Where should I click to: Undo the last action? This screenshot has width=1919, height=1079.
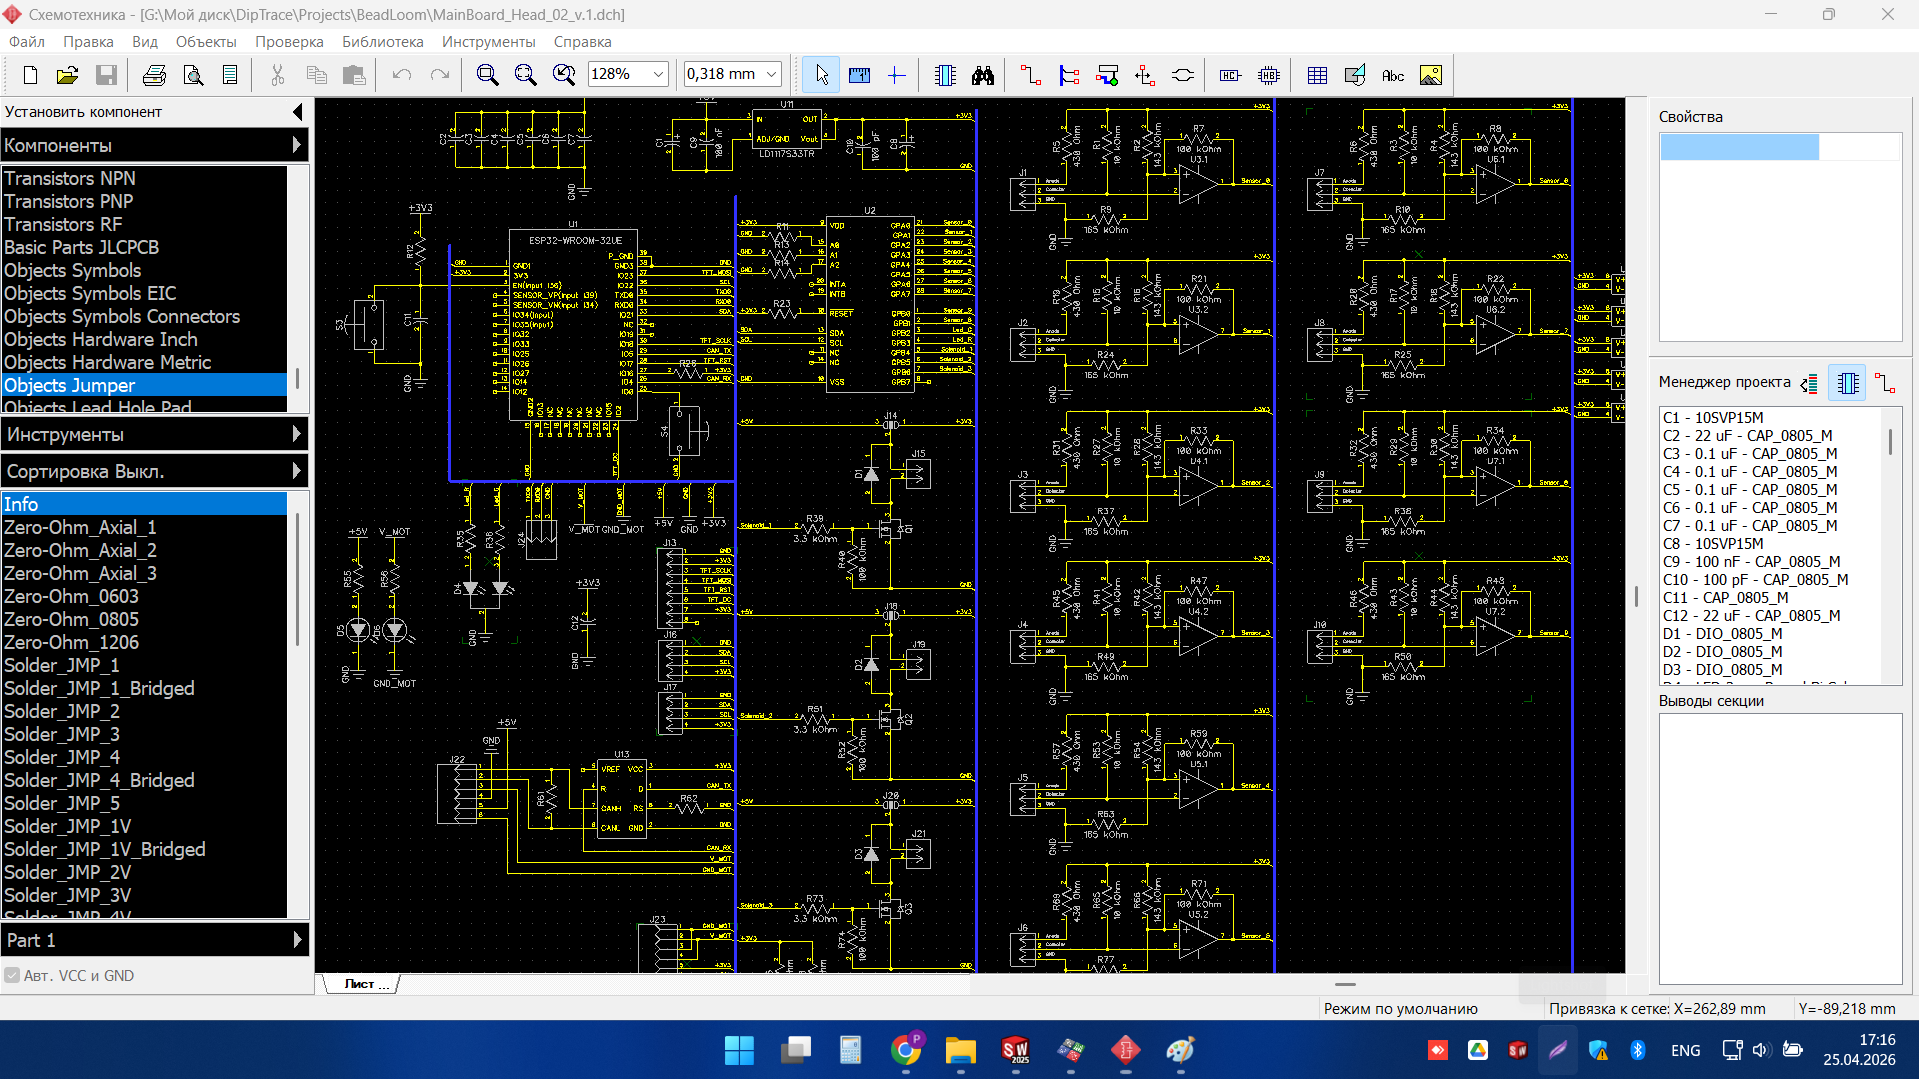click(402, 75)
